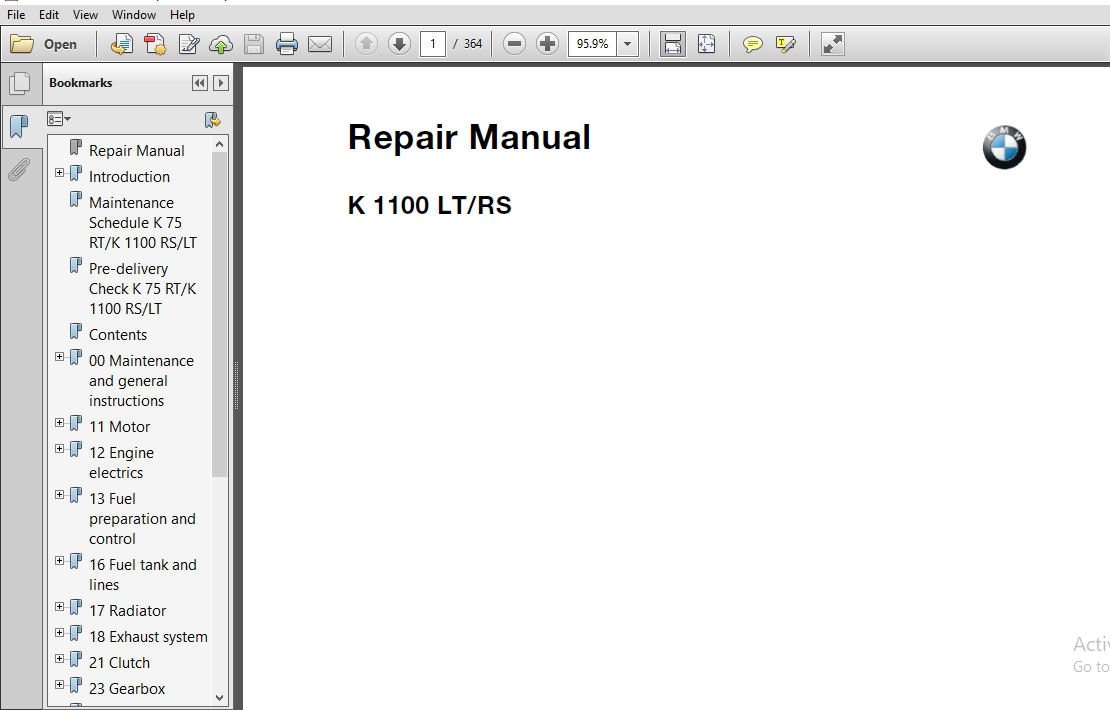Click the fit width scrolling mode icon
The image size is (1110, 710).
(x=673, y=44)
